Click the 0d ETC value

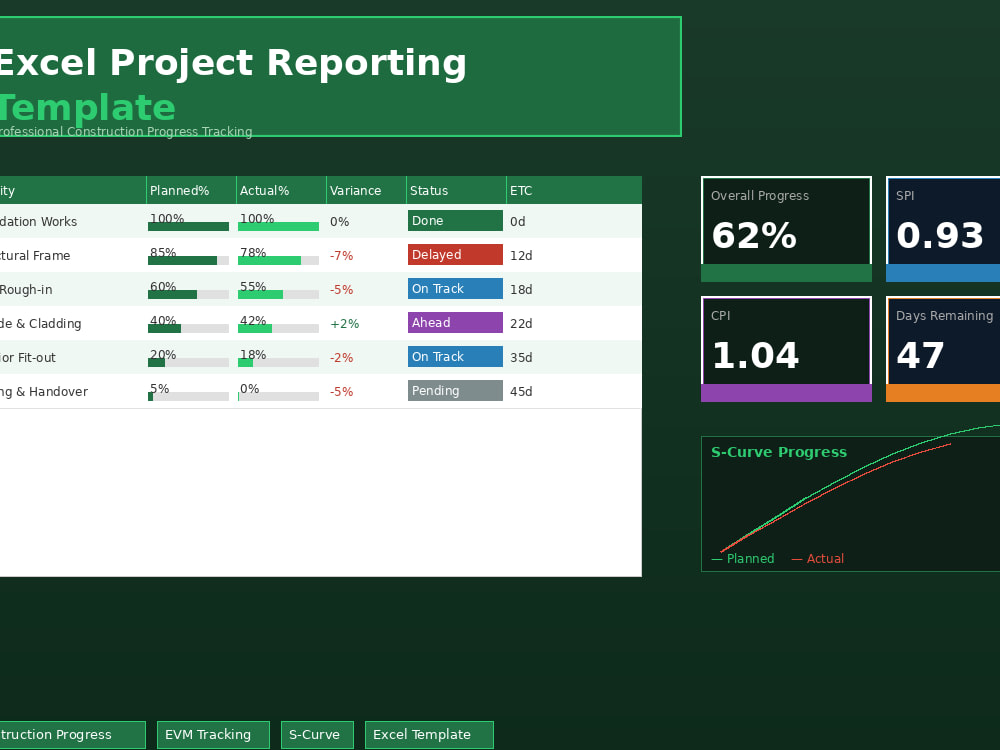518,222
